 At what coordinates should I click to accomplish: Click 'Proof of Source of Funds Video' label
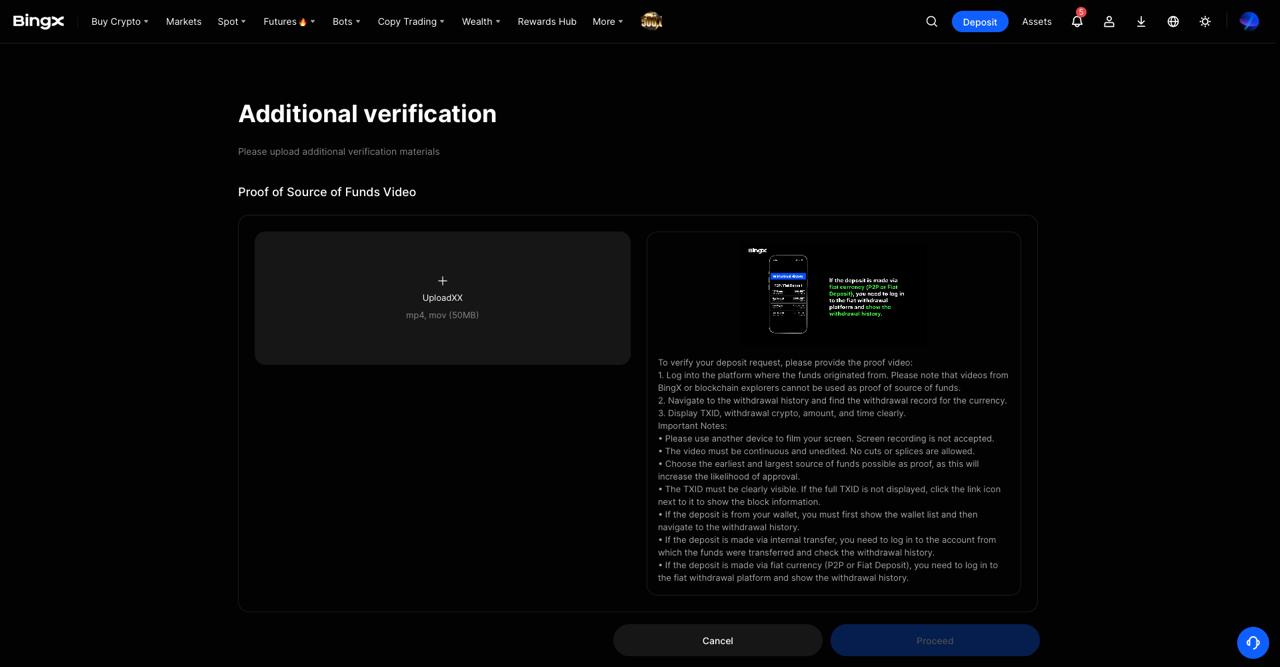pos(327,192)
